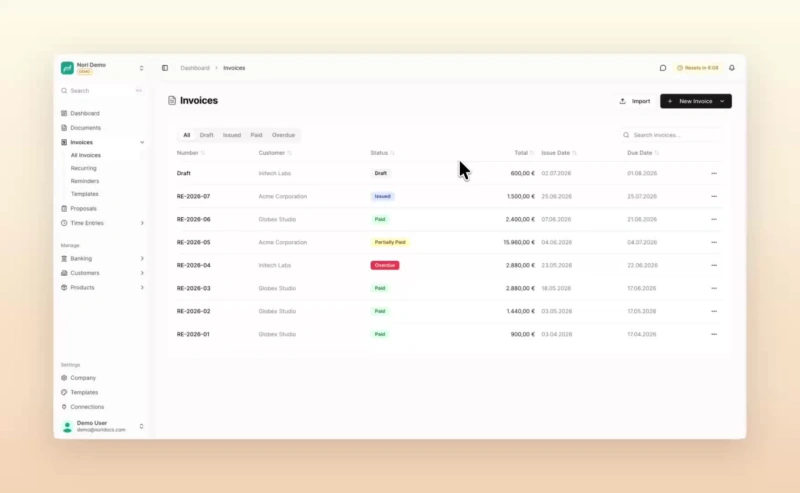Click the Nori Demo logo icon
This screenshot has height=493, width=800.
(x=67, y=68)
